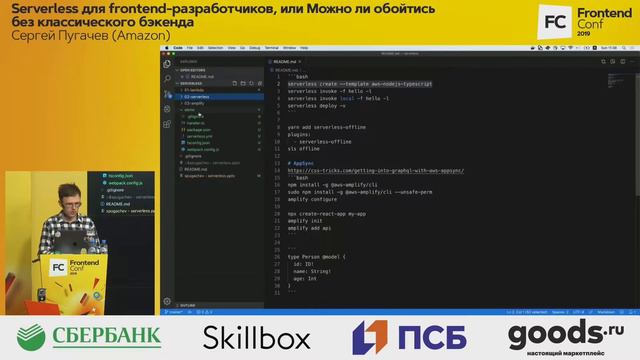
Task: Close README.md under Open Editors
Action: click(x=182, y=77)
